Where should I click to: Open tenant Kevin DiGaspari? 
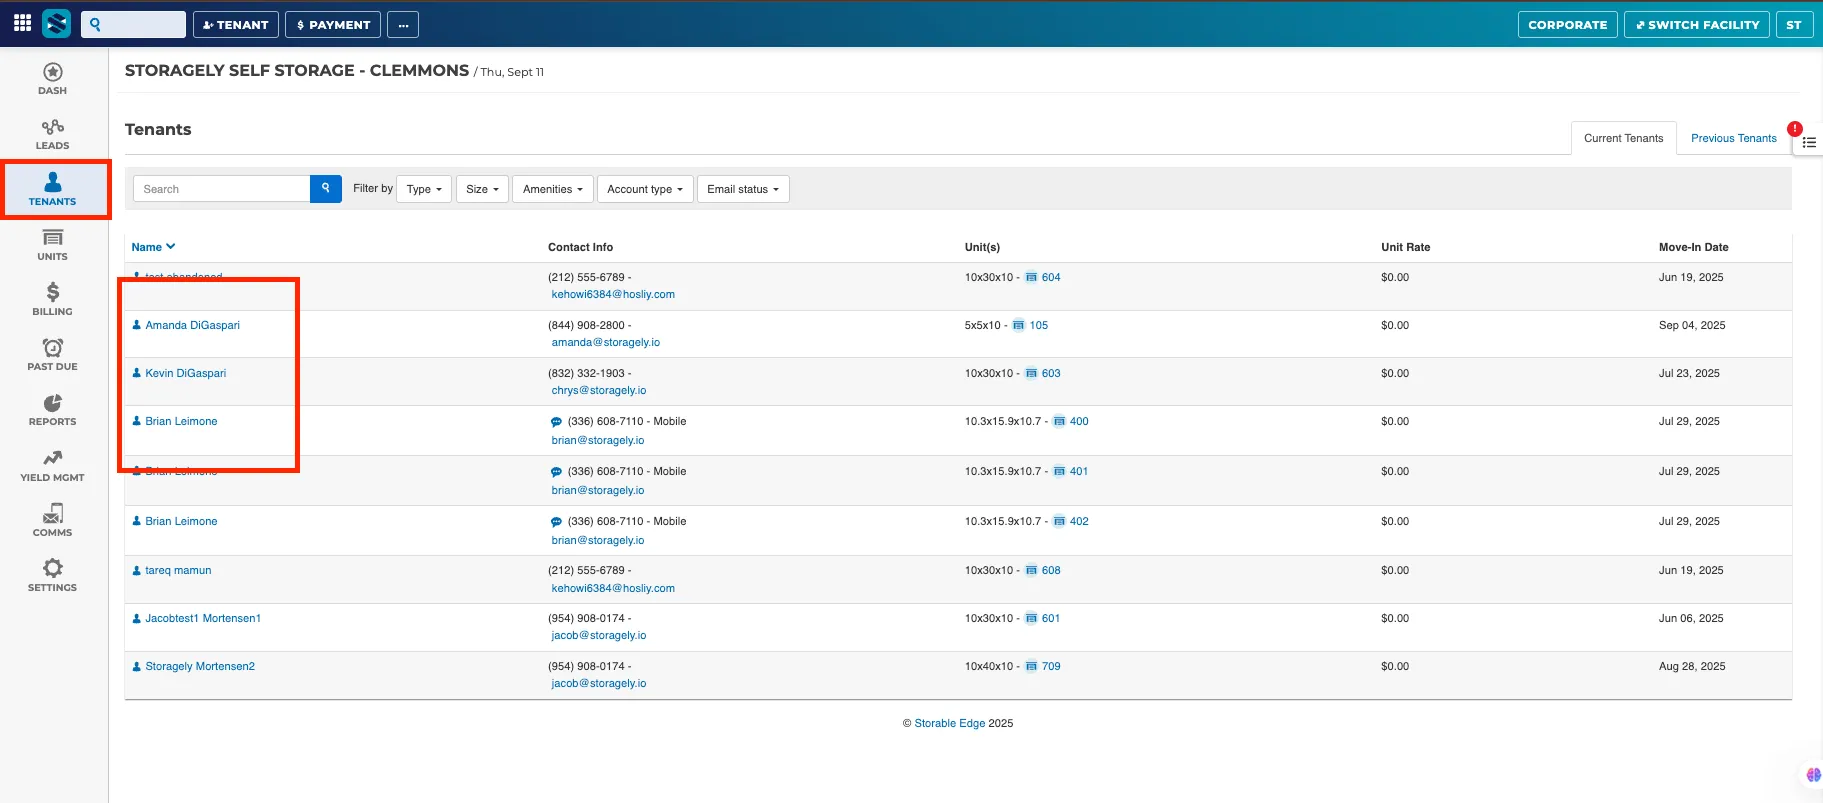pos(185,373)
